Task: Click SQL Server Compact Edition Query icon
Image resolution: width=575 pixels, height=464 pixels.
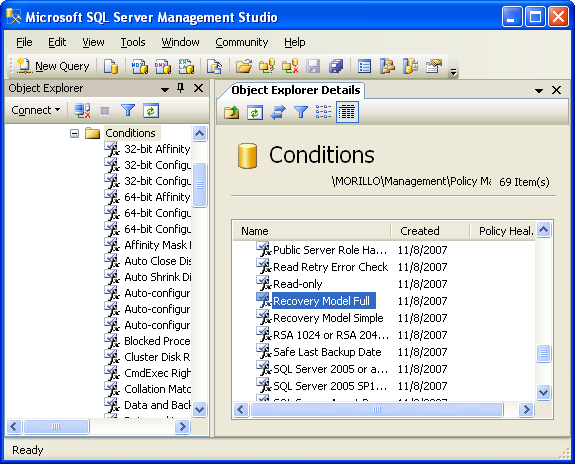Action: [214, 66]
